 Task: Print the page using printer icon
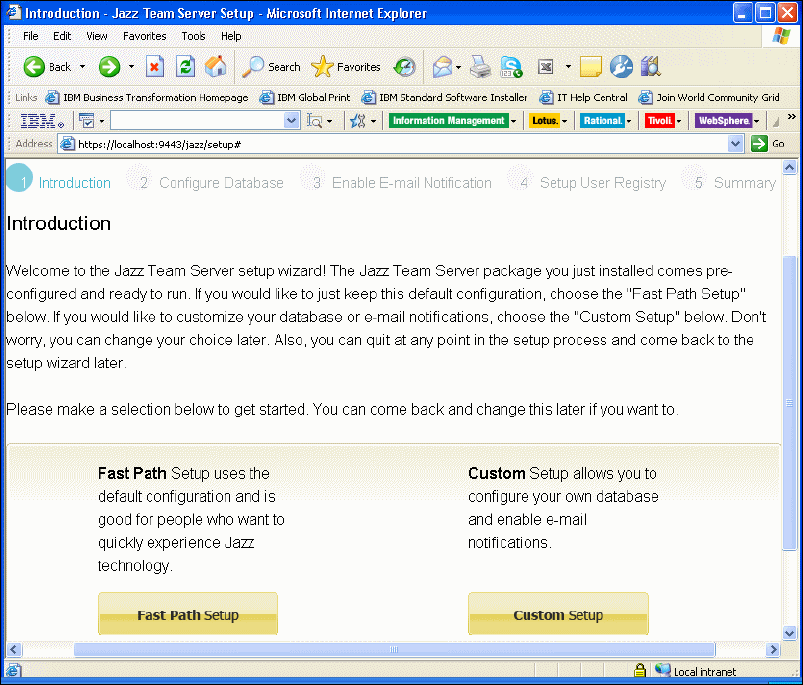point(480,67)
